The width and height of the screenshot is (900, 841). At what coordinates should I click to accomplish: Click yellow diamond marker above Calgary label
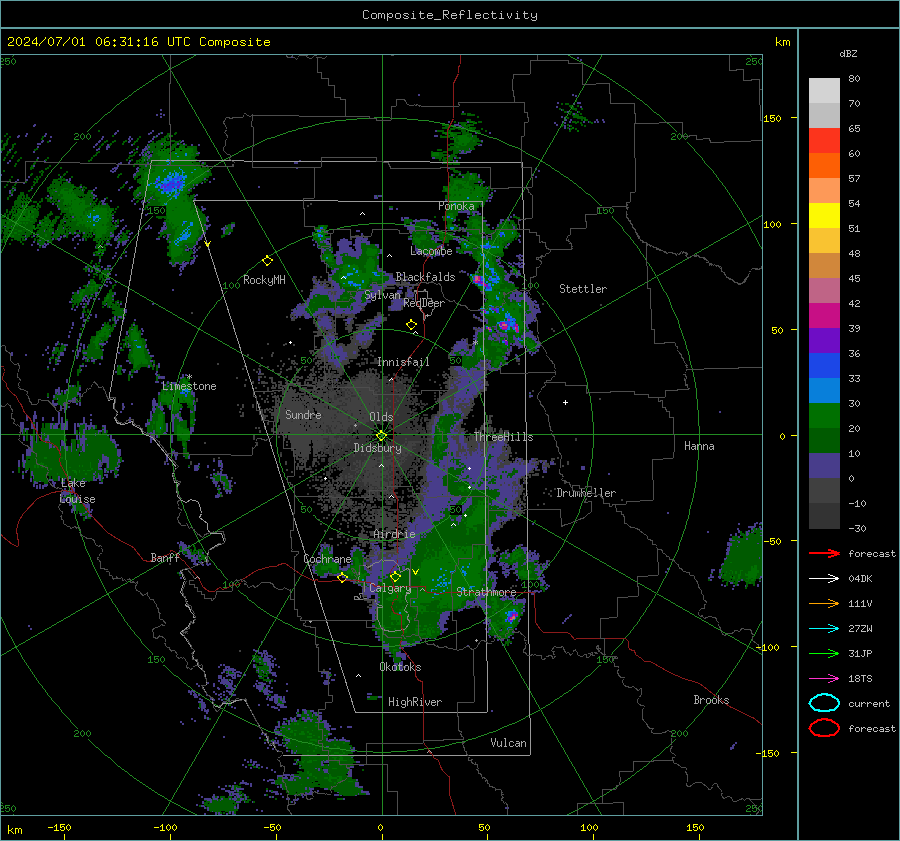click(x=395, y=576)
